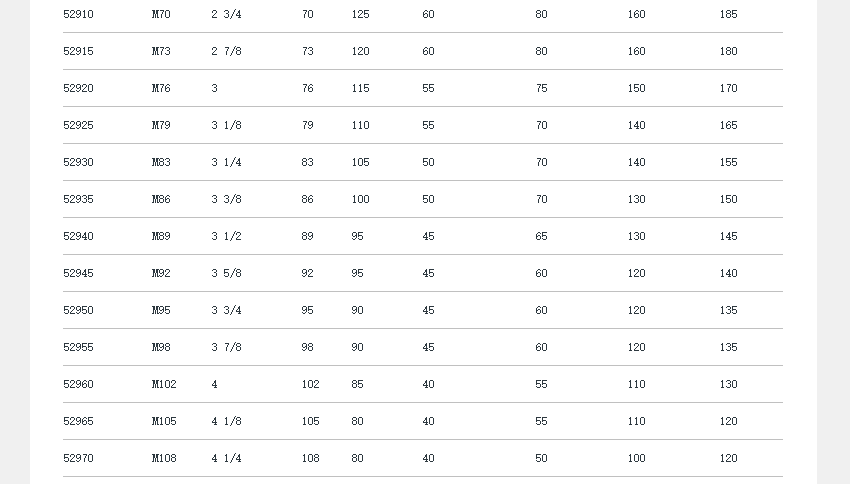851x484 pixels.
Task: Select the 52915 part number cell
Action: click(x=78, y=52)
